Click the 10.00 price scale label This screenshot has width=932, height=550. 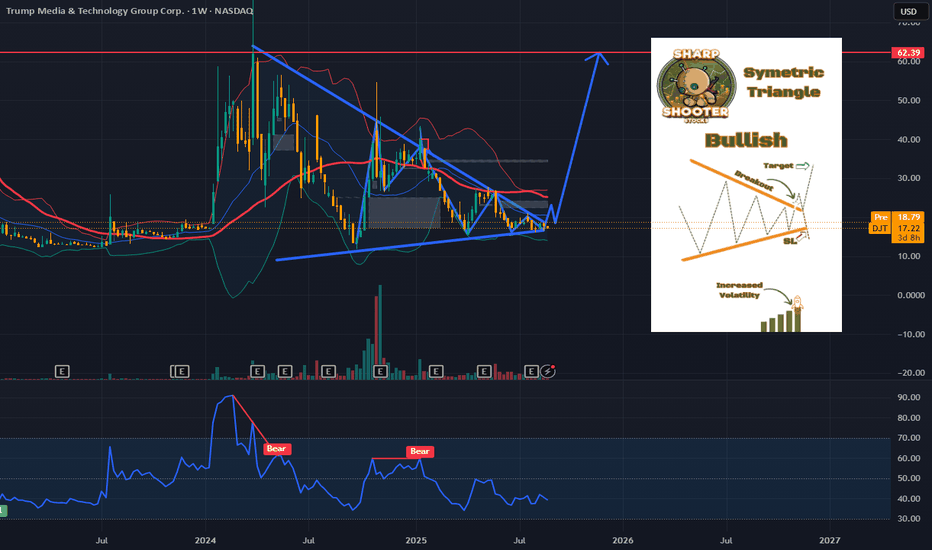[x=909, y=256]
